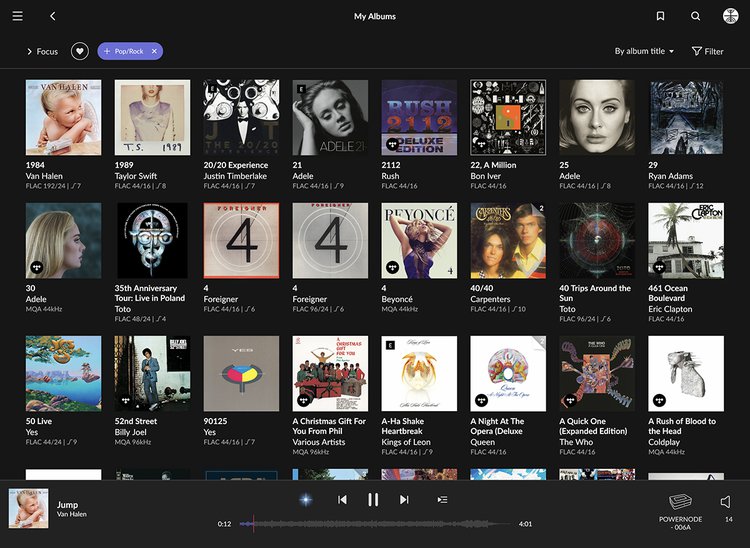Click the Tidal badge on 22, A Million
750x548 pixels.
click(482, 143)
